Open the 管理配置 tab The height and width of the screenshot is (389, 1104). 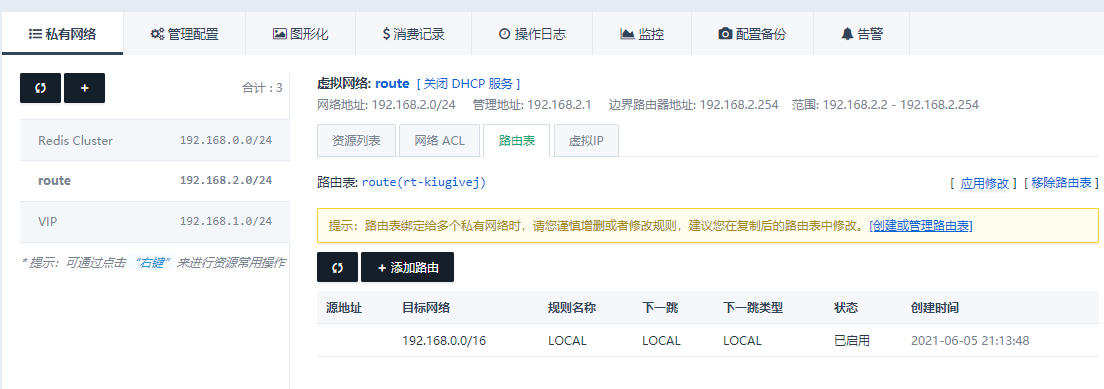pos(184,34)
